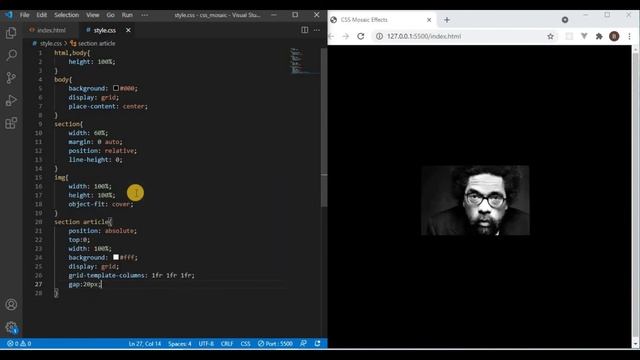Open the Extensions view
Screen dimensions: 640x360
tap(11, 122)
